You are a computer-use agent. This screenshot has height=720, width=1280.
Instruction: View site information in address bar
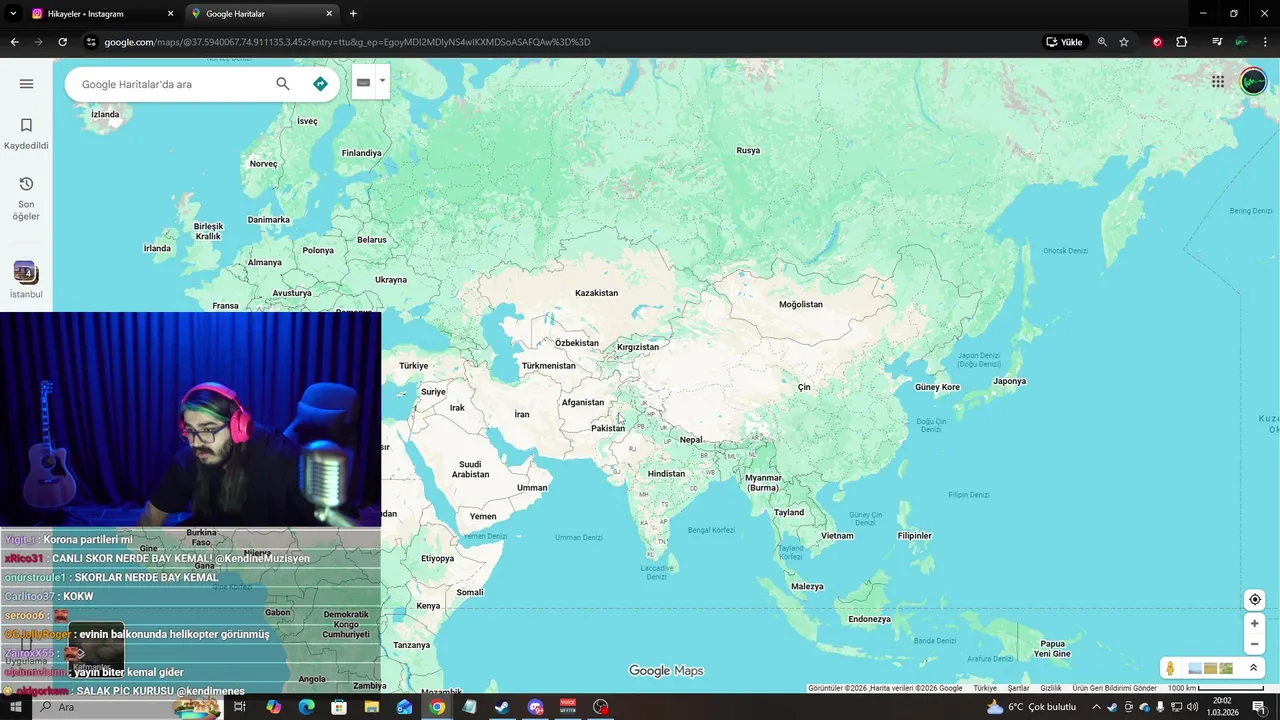(x=91, y=42)
